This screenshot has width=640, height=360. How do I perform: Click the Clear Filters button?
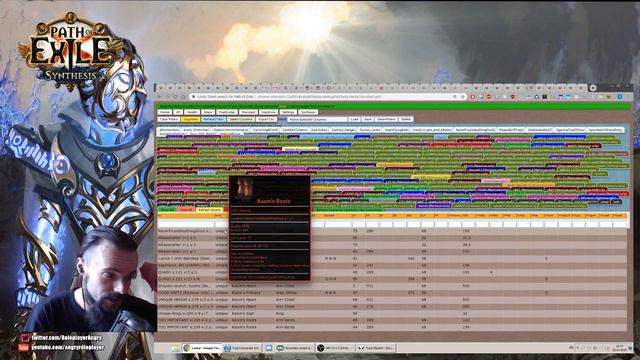(169, 119)
